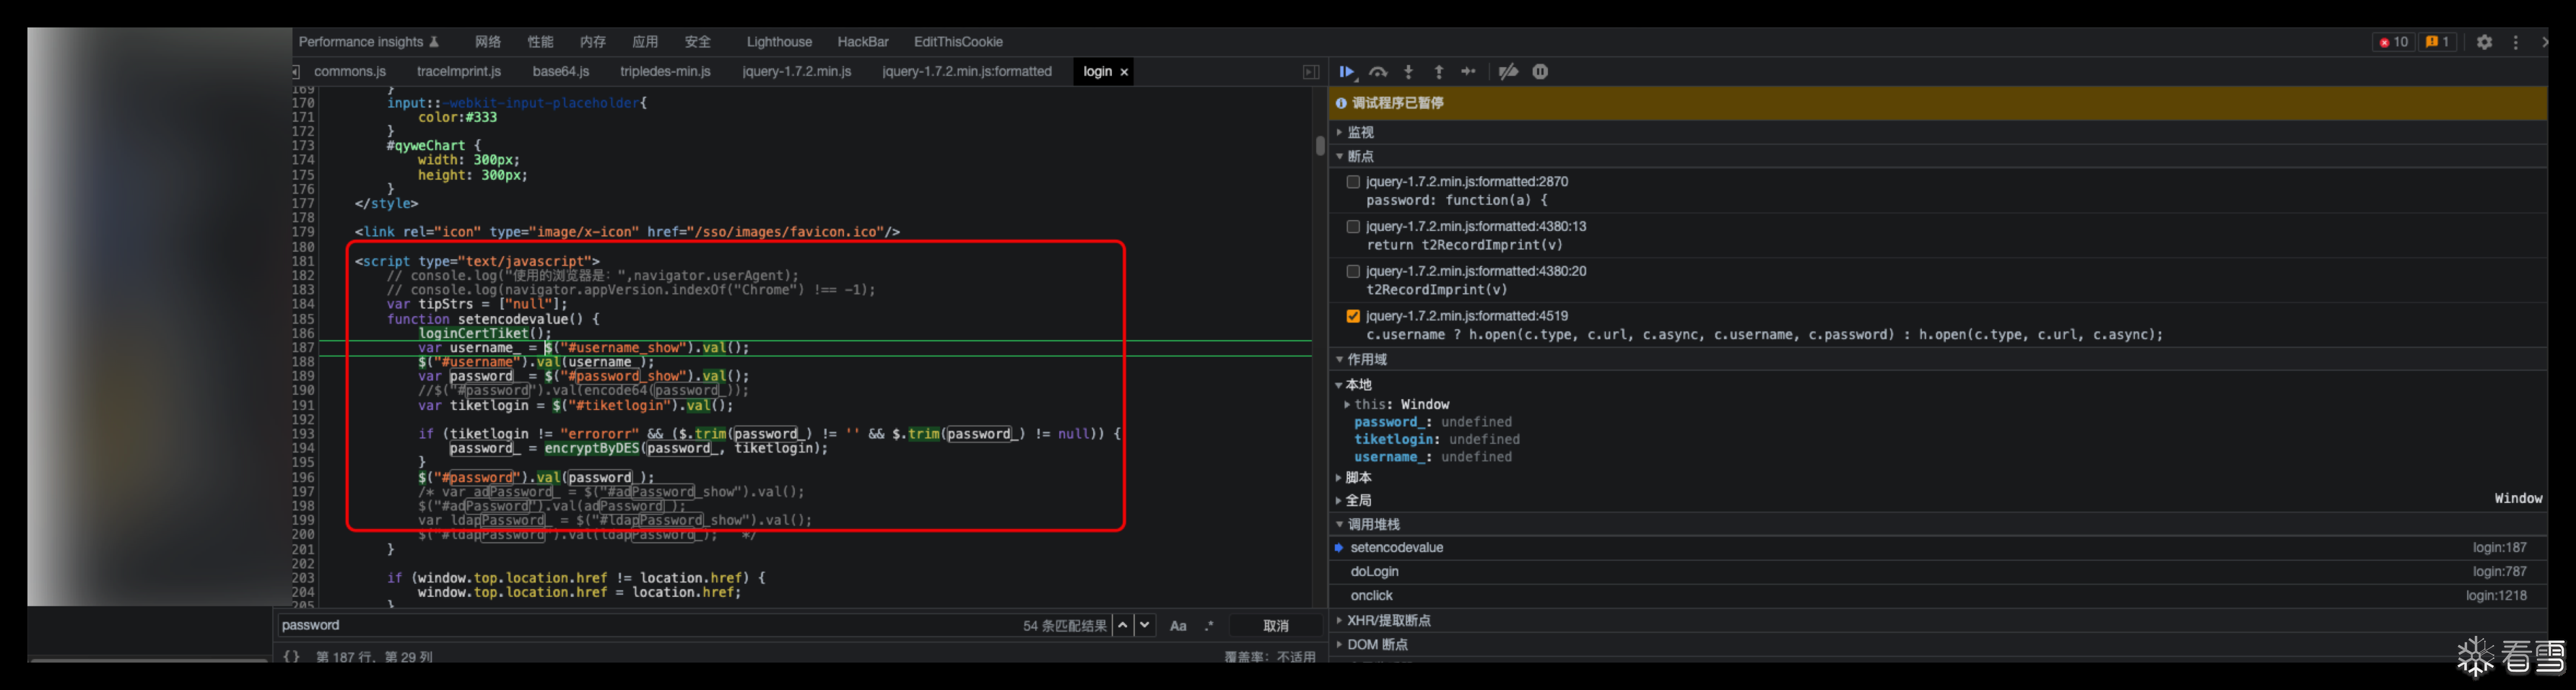Select onclick call stack frame
2576x690 pixels.
click(1938, 596)
